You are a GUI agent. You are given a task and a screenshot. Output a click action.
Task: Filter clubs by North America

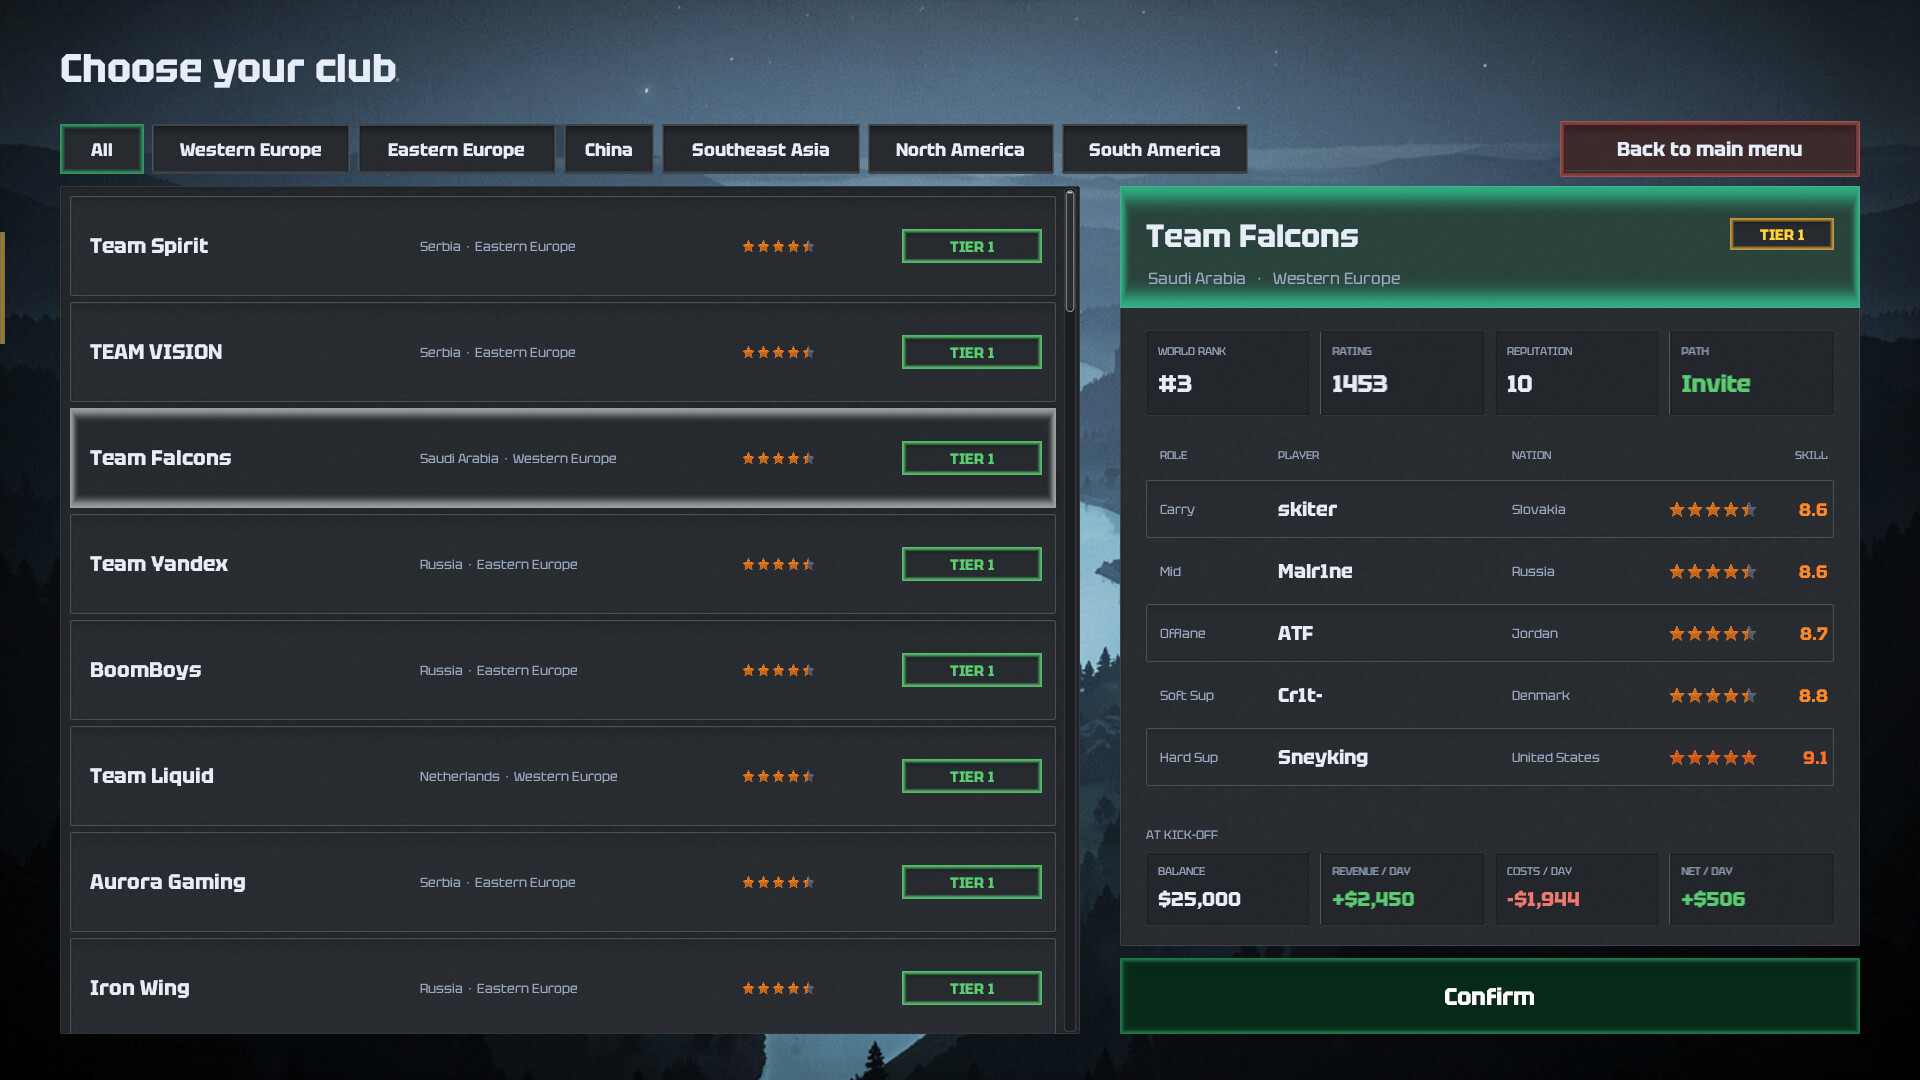point(960,149)
